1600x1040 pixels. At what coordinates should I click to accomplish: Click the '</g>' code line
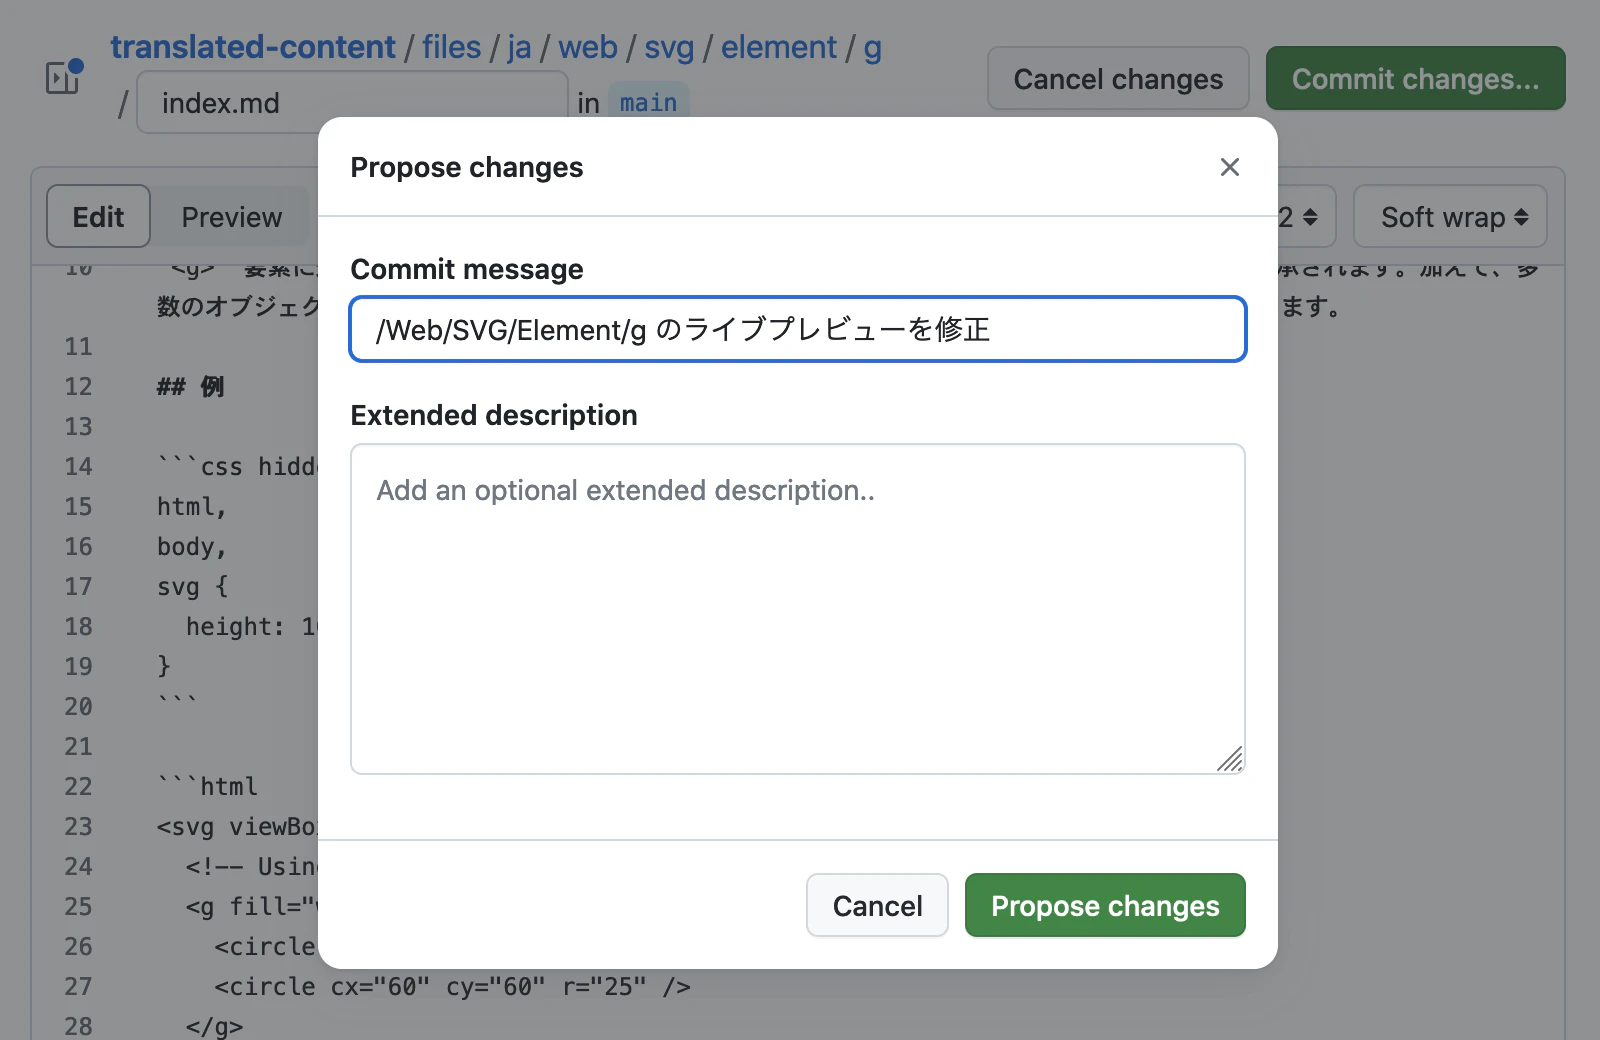214,1026
